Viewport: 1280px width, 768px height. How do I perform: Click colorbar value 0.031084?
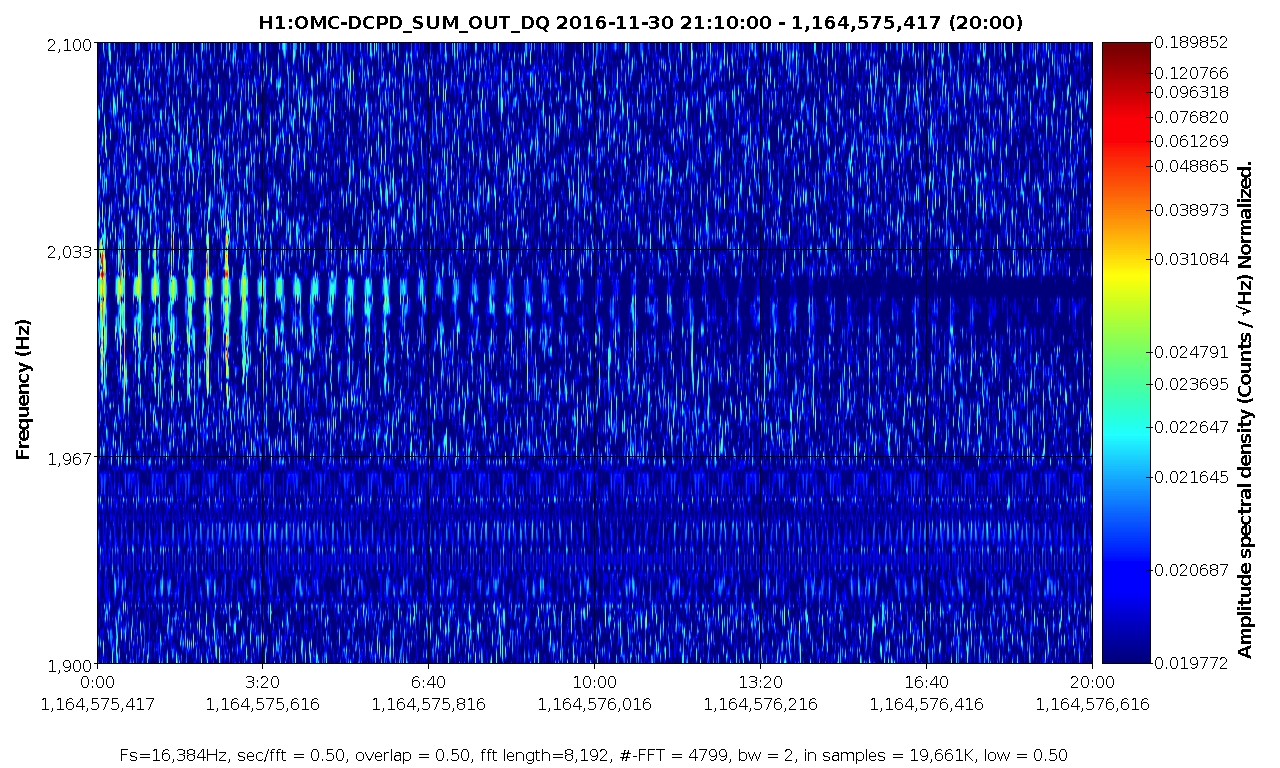[x=1191, y=259]
